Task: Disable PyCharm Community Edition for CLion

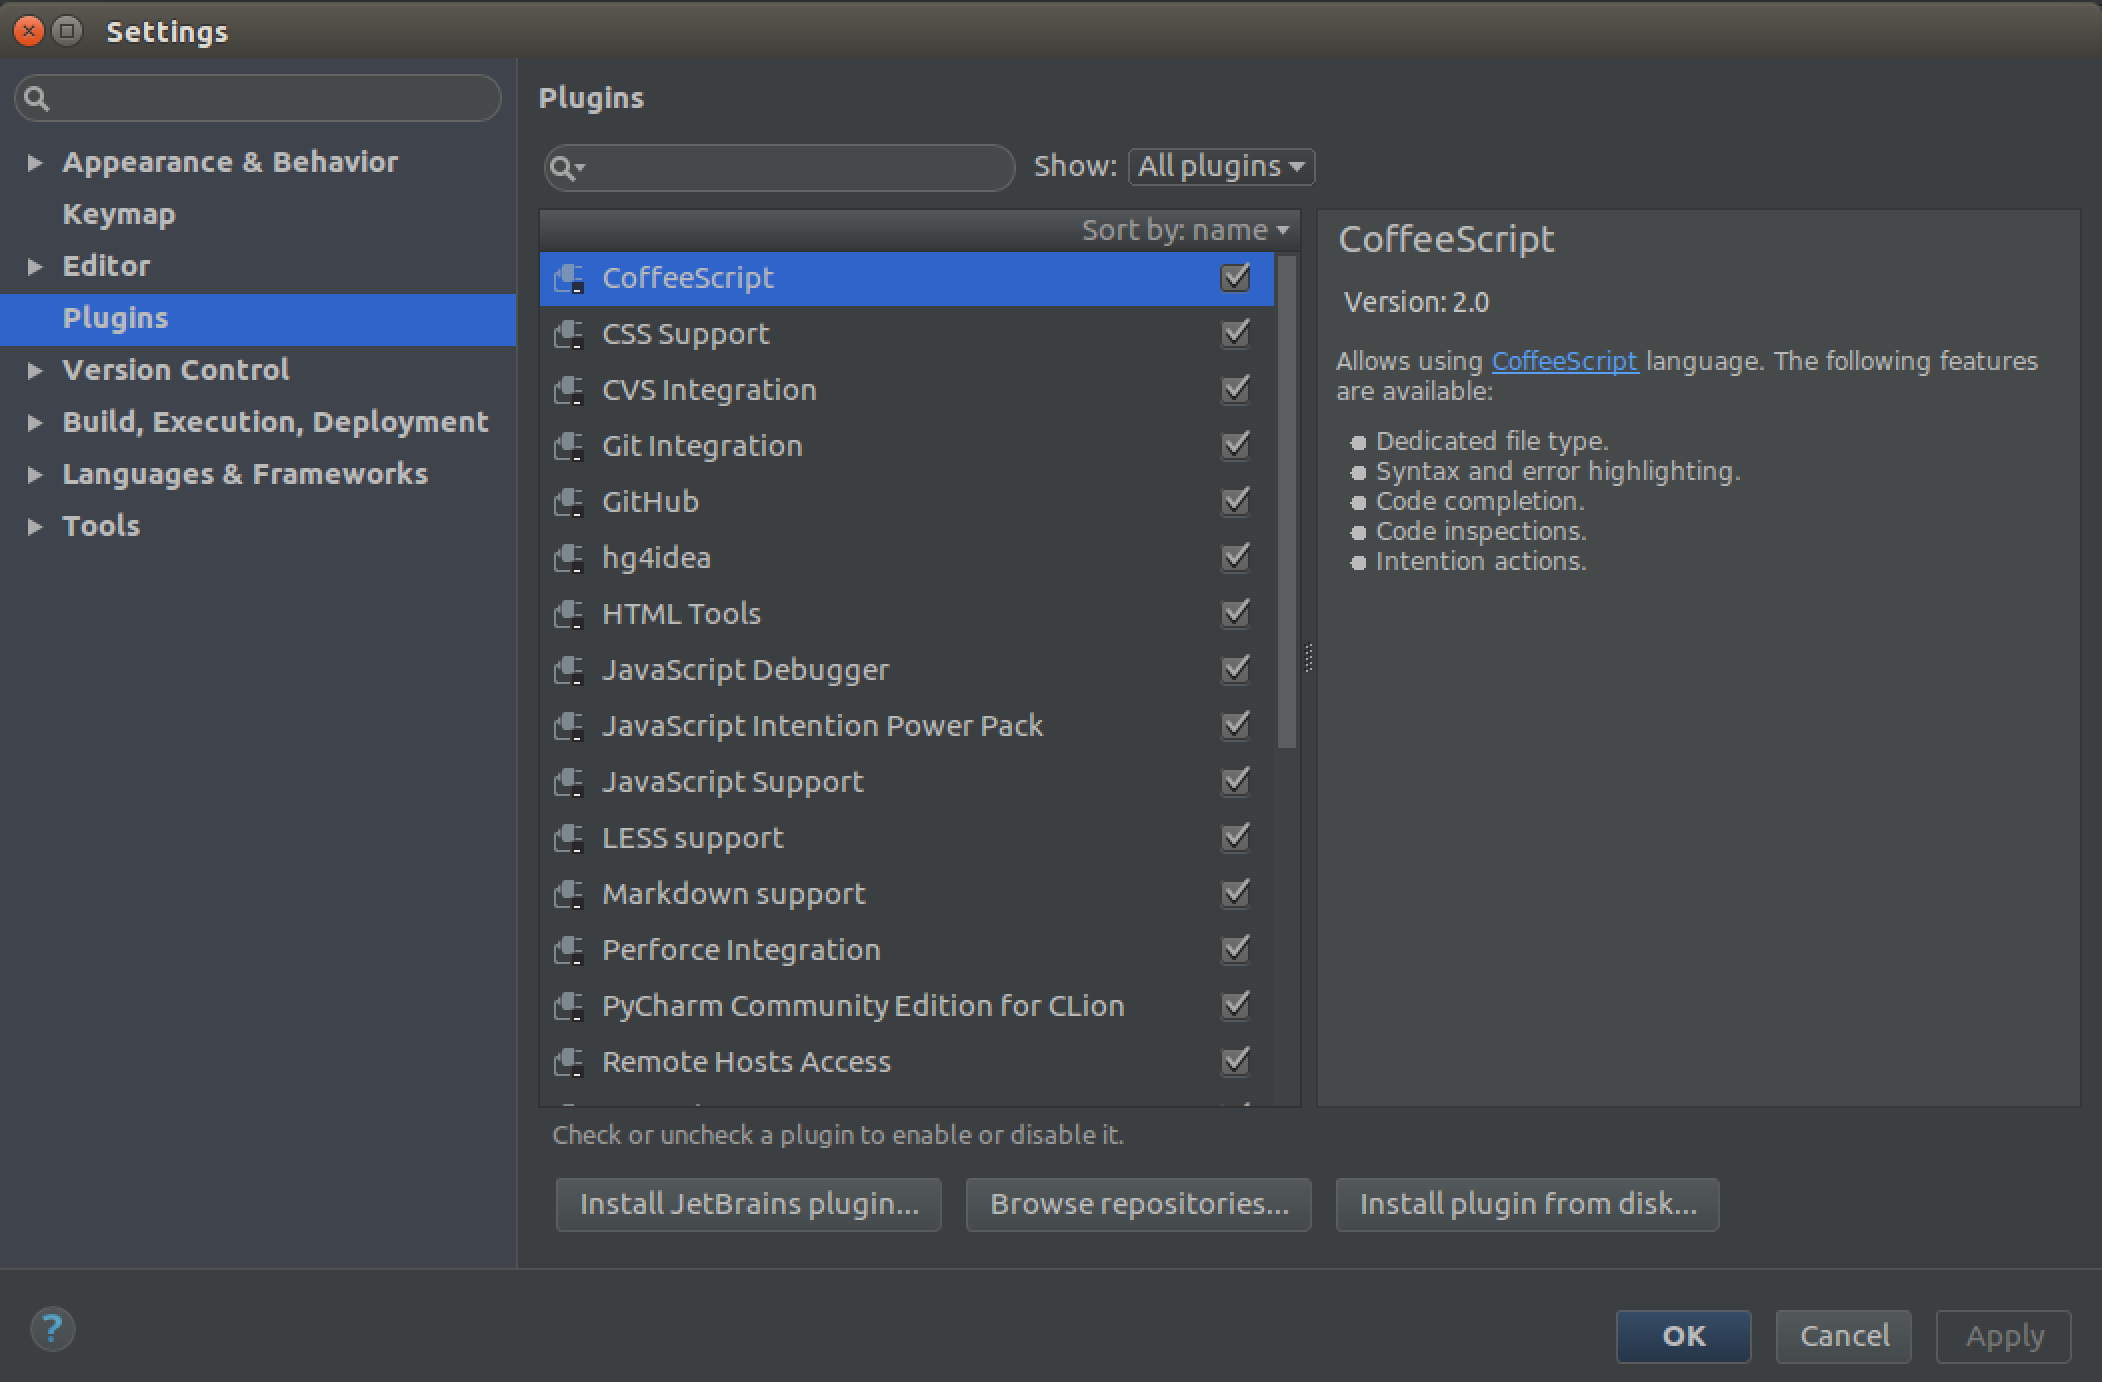Action: coord(1236,1005)
